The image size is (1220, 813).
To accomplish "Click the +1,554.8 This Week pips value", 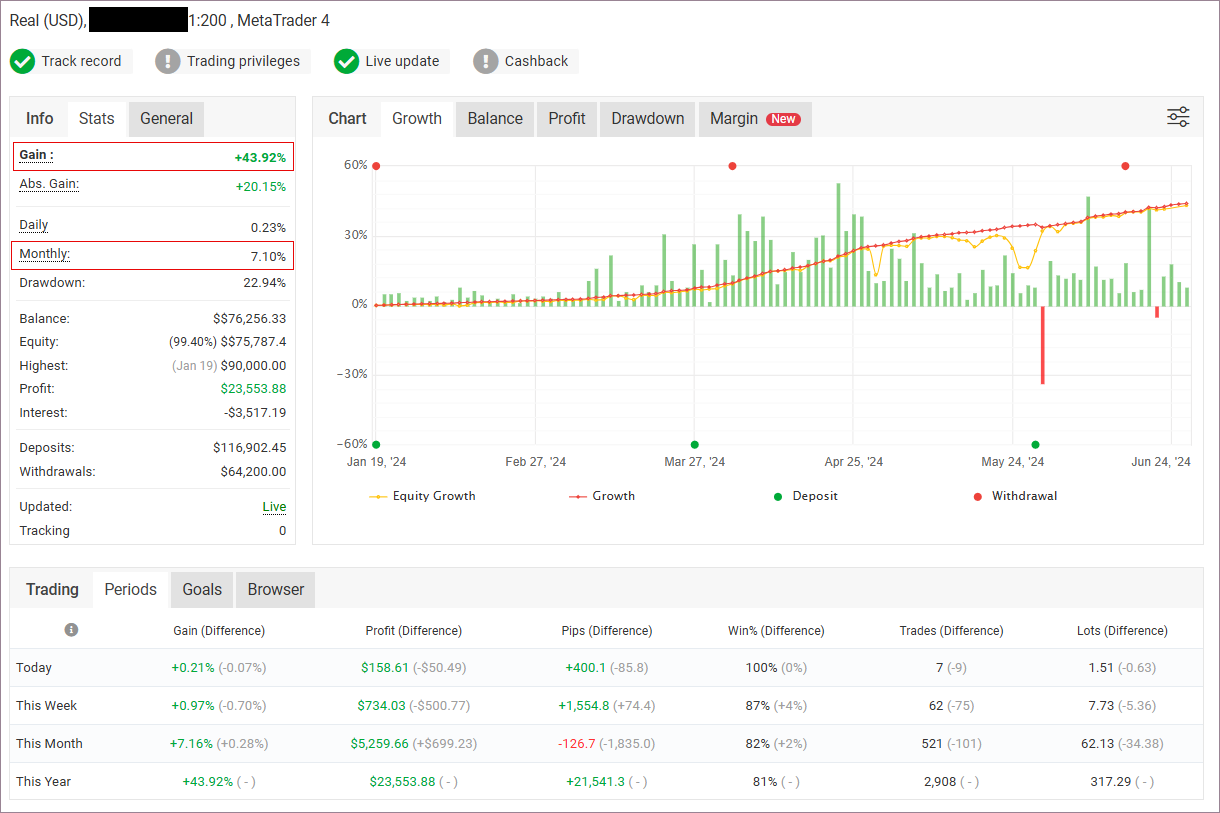I will coord(584,706).
